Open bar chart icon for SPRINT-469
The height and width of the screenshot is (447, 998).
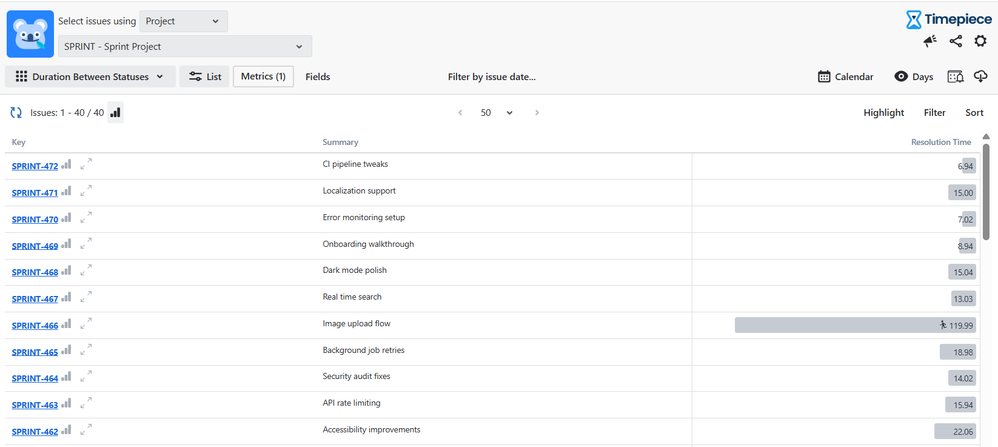click(x=66, y=245)
